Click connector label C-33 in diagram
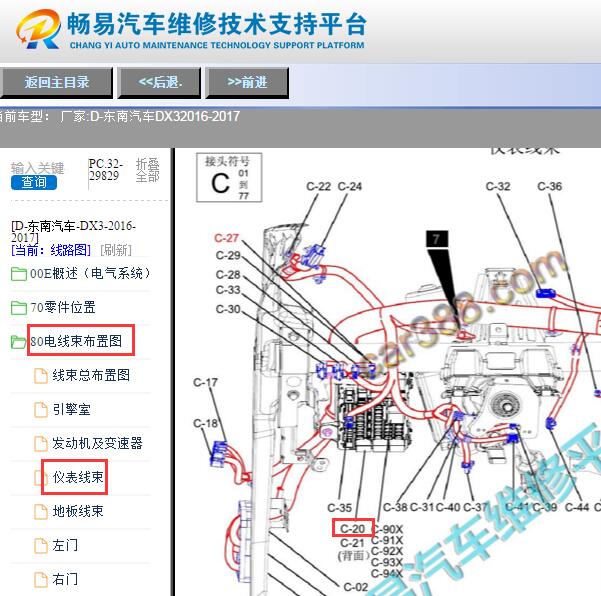601x596 pixels. [x=228, y=290]
